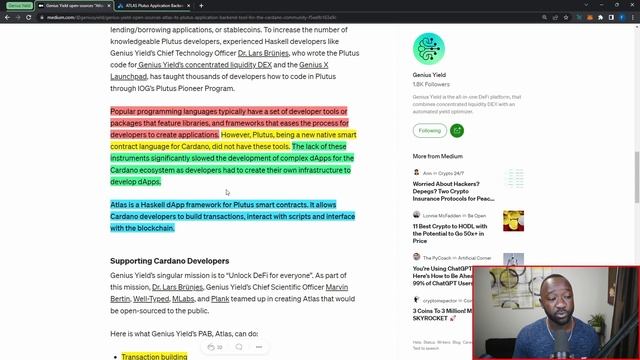The height and width of the screenshot is (360, 640).
Task: Click the page vertical scrollbar thumb
Action: 636,177
